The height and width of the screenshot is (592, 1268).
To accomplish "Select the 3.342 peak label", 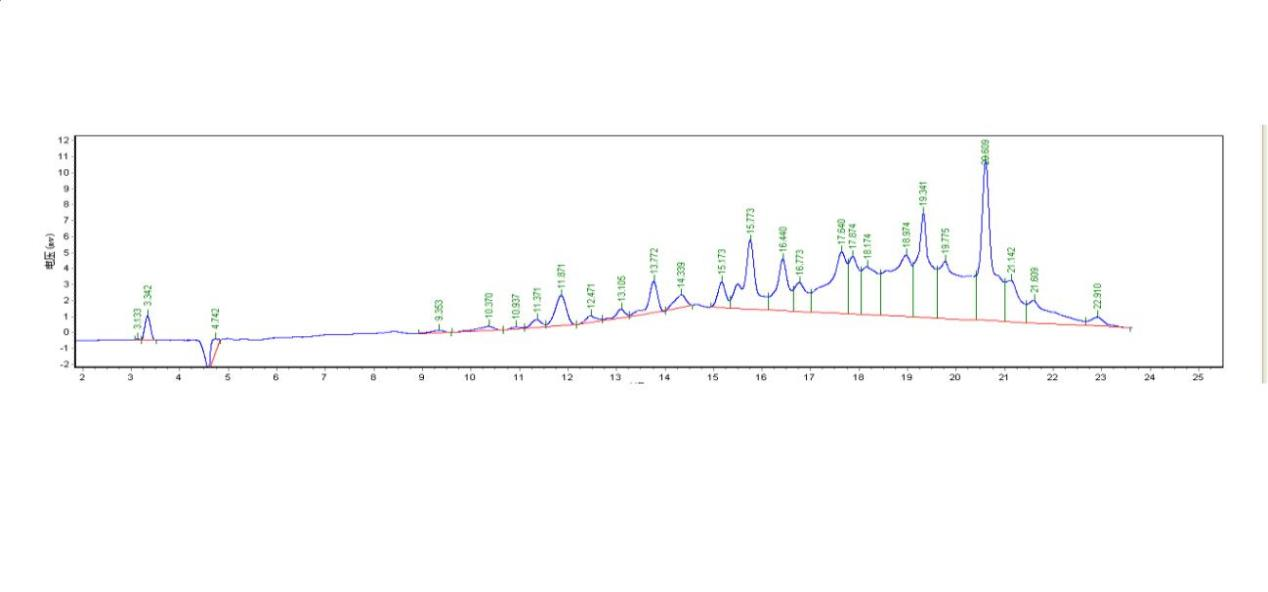I will tap(147, 296).
